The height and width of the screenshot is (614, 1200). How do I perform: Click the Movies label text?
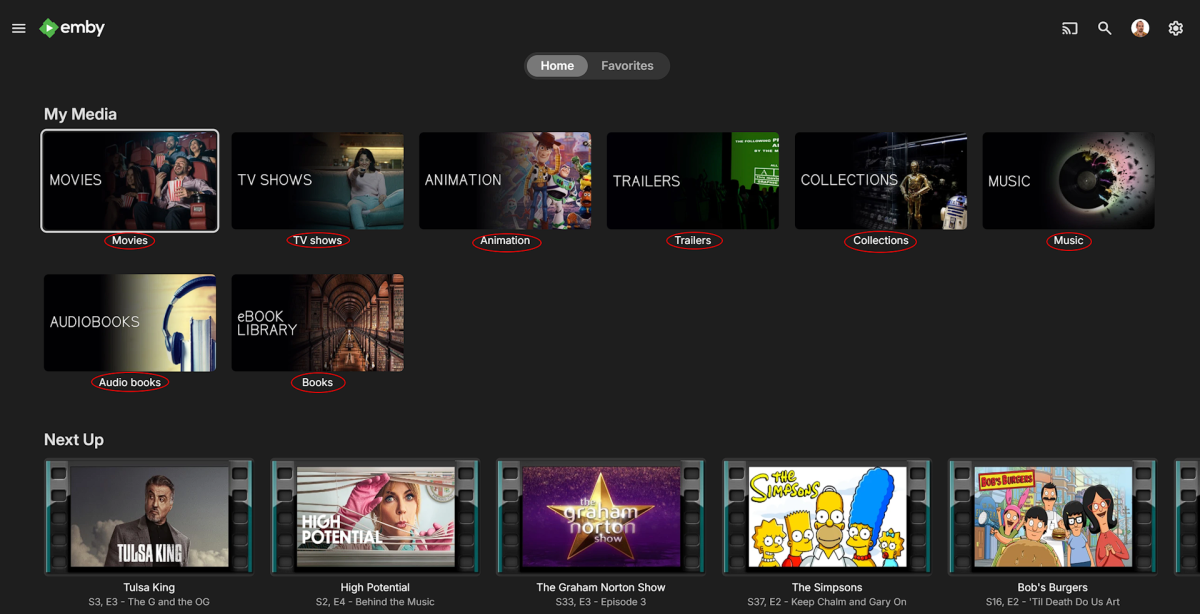tap(130, 241)
